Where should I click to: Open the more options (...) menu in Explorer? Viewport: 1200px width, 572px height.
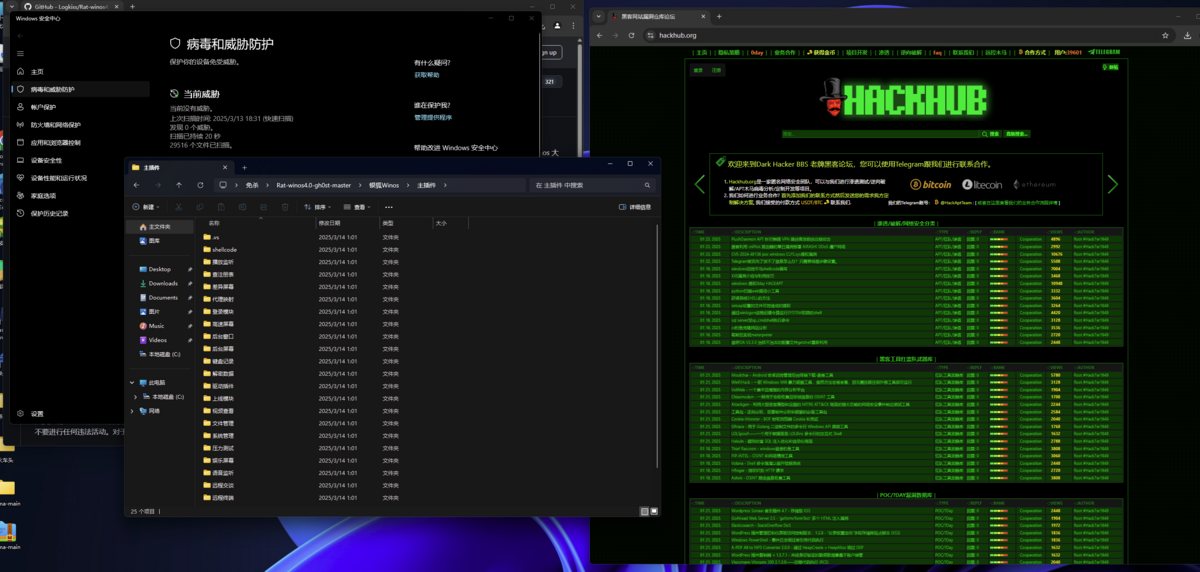(x=388, y=207)
